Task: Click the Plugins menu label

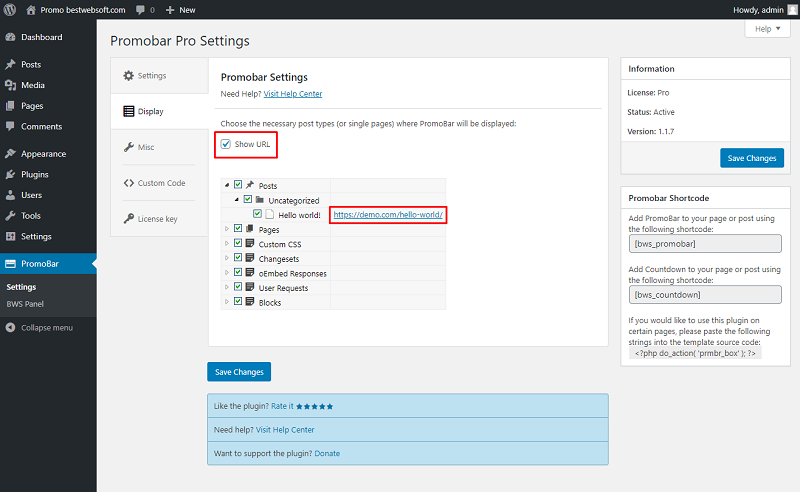Action: point(35,175)
